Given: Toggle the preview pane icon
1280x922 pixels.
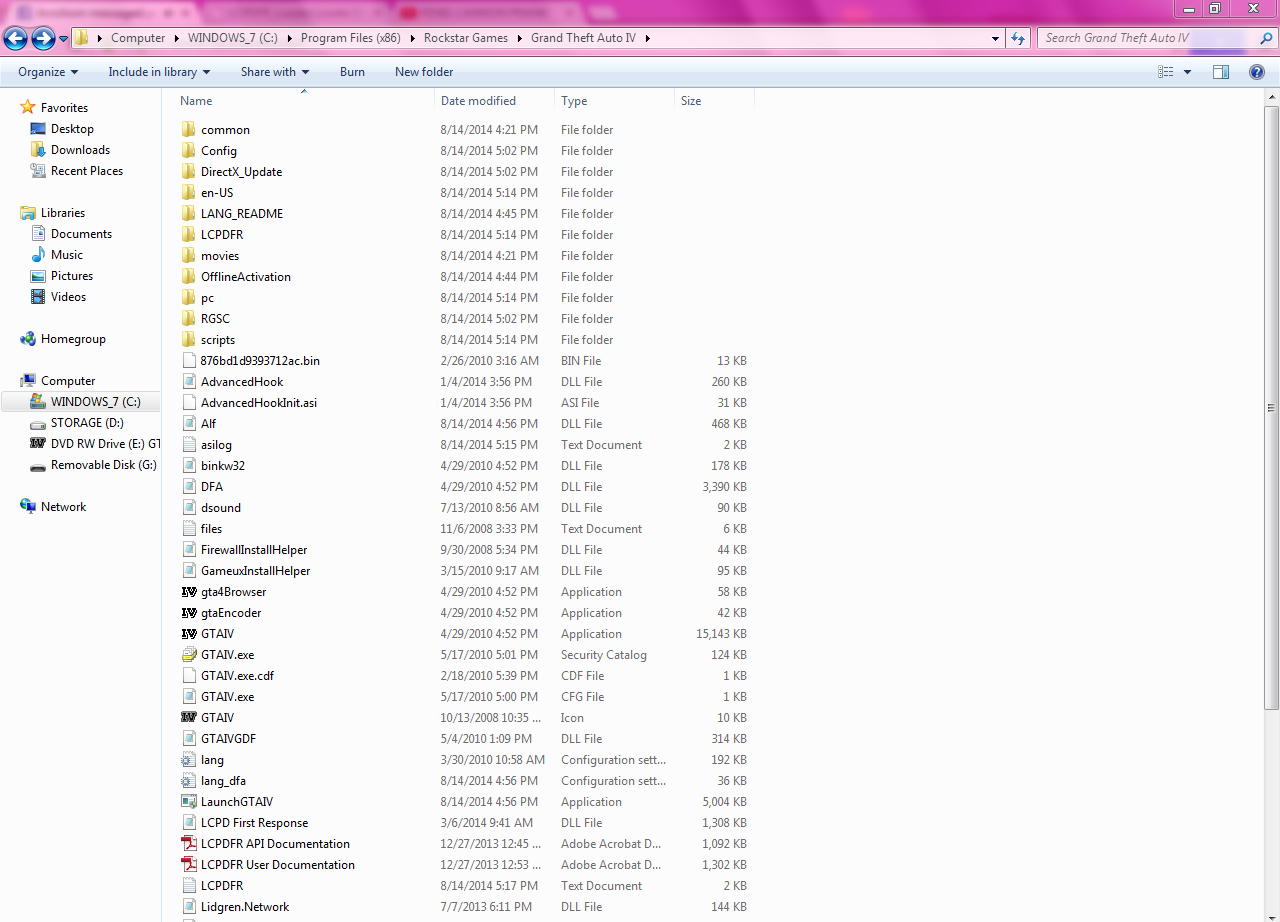Looking at the screenshot, I should point(1221,72).
